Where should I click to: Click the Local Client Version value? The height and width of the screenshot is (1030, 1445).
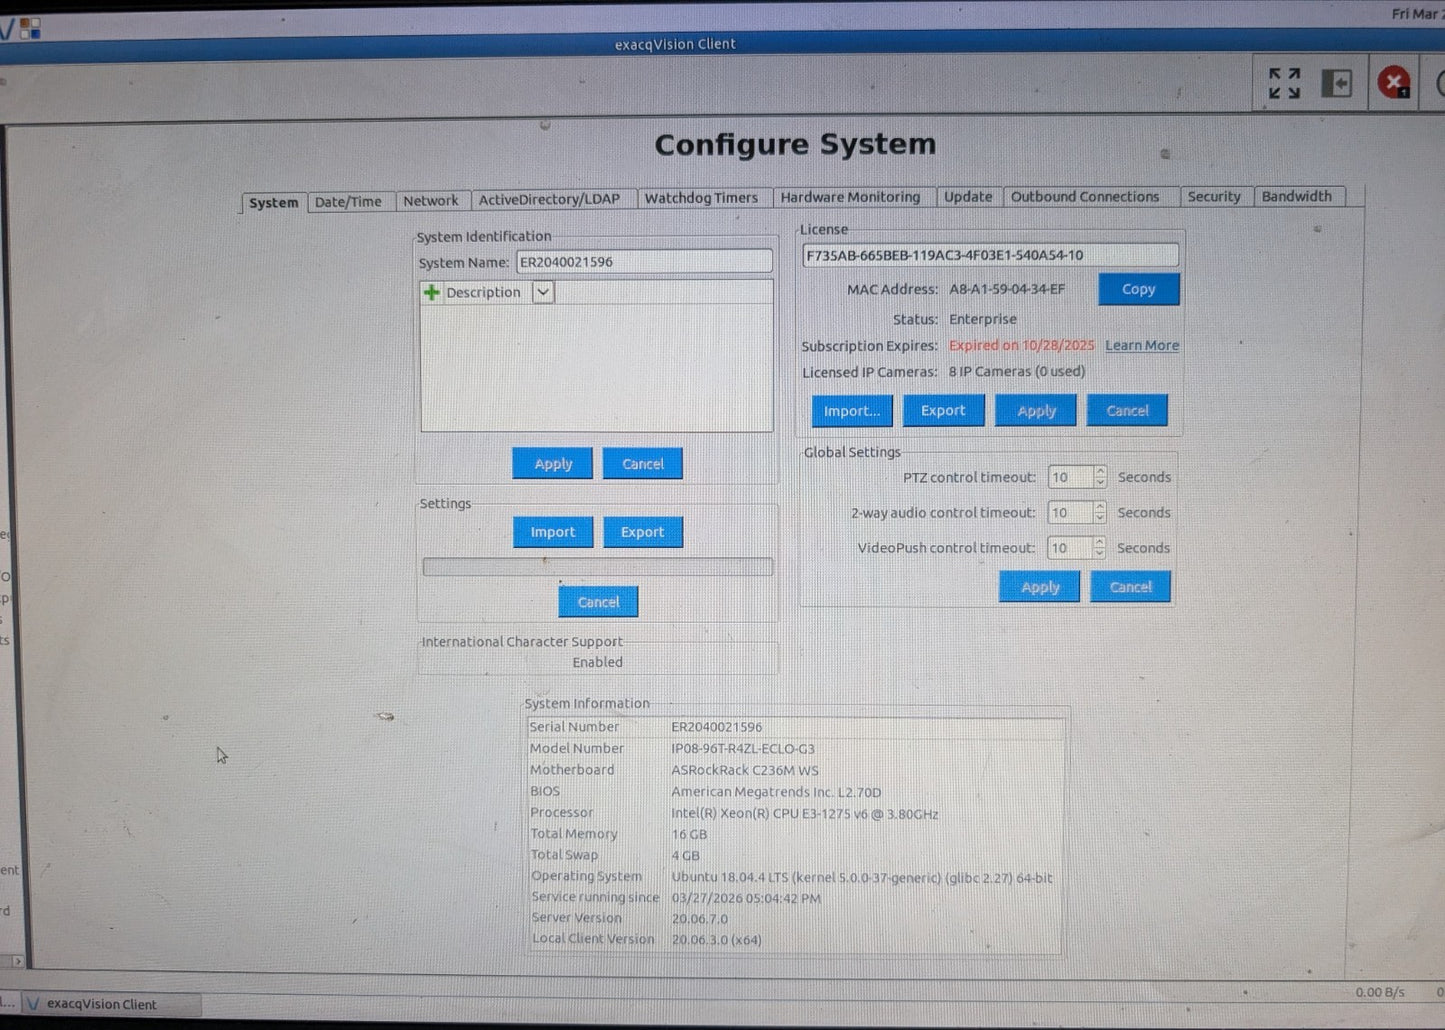tap(716, 940)
